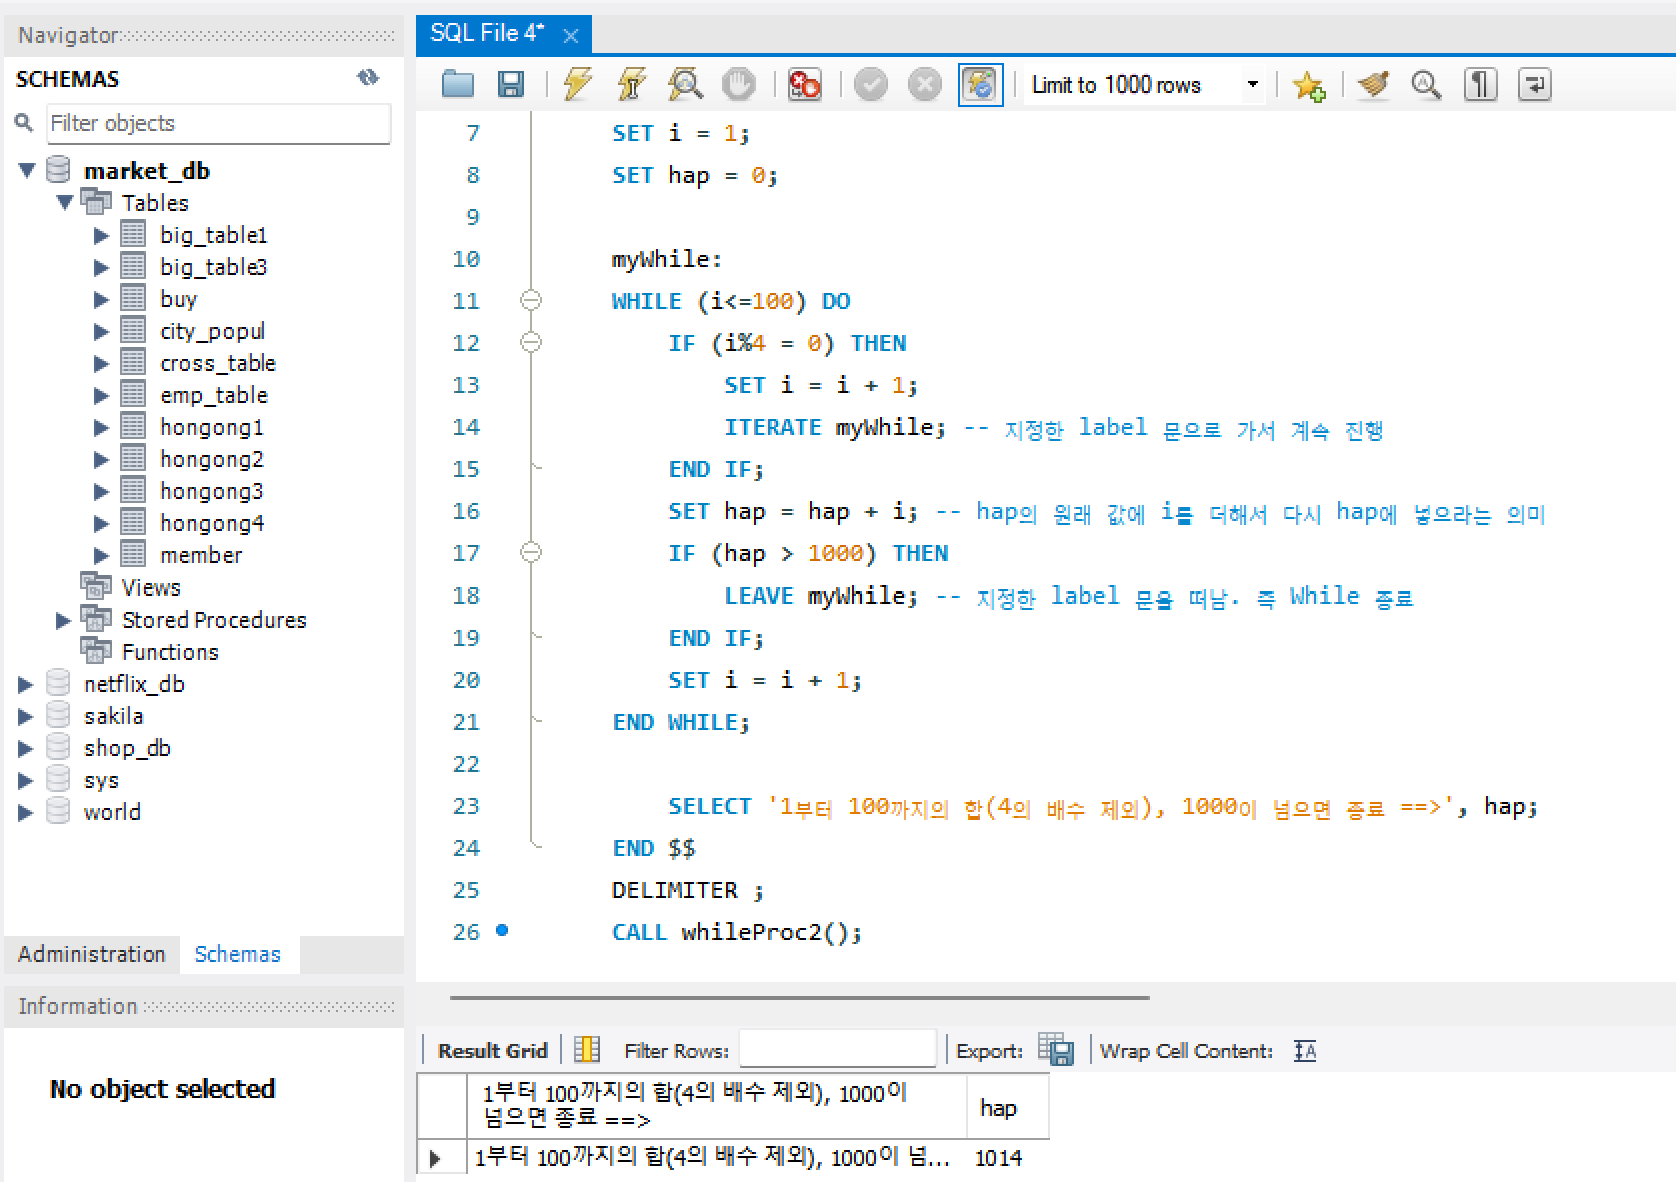Open a SQL script file via folder icon
The width and height of the screenshot is (1676, 1182).
[x=458, y=85]
